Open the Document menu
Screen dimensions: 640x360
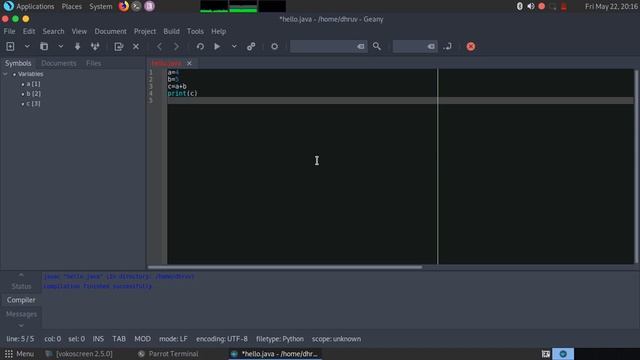[x=111, y=31]
